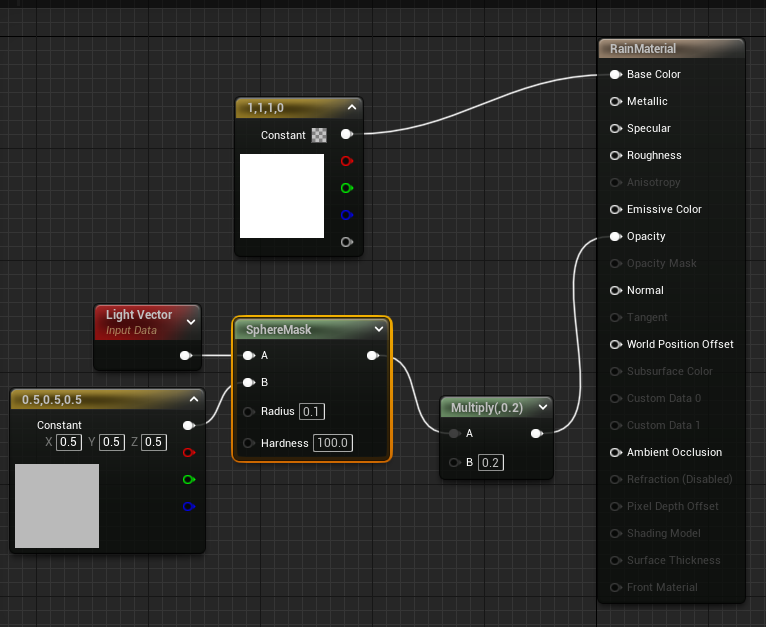The image size is (766, 627).
Task: Click the Multiply B input pin
Action: pos(454,462)
